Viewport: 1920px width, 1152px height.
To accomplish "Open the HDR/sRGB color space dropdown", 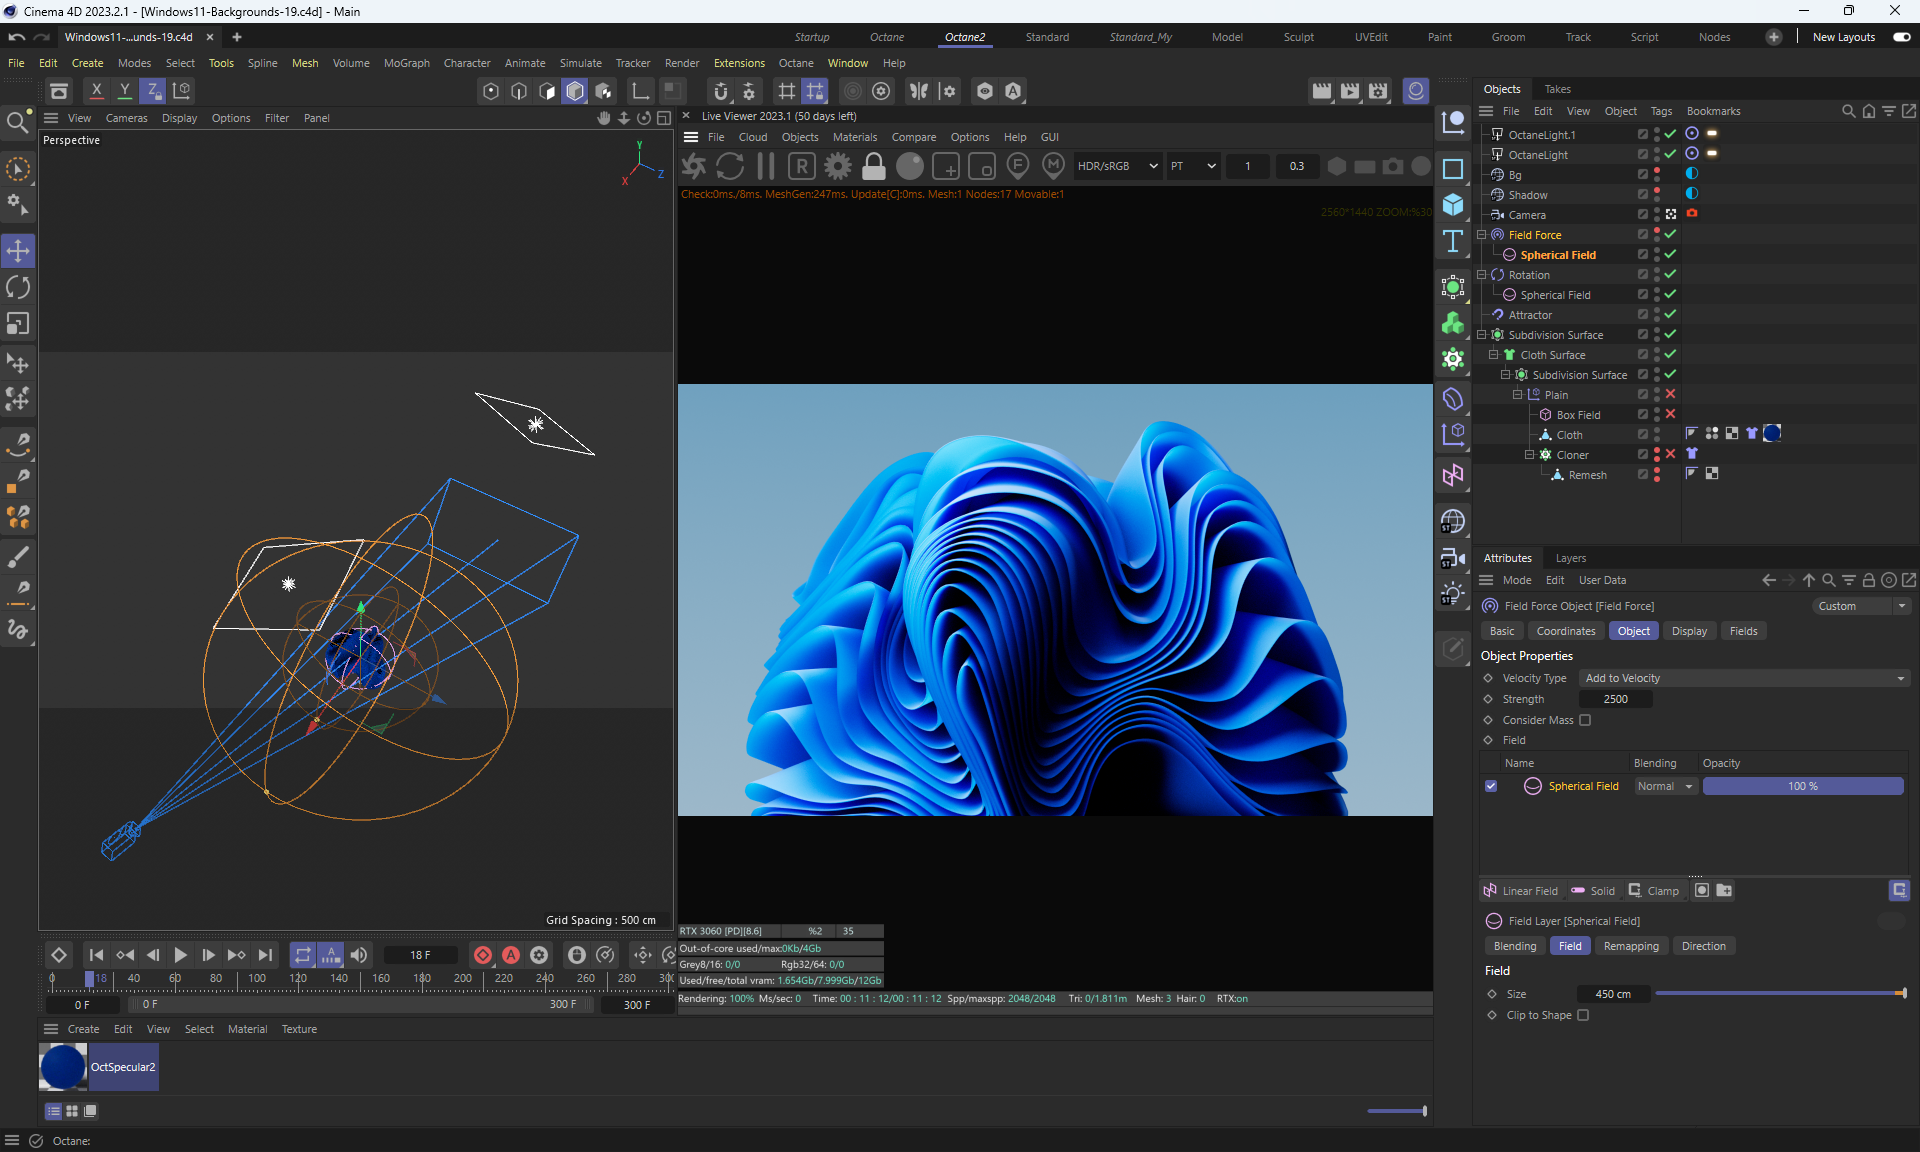I will pos(1117,166).
